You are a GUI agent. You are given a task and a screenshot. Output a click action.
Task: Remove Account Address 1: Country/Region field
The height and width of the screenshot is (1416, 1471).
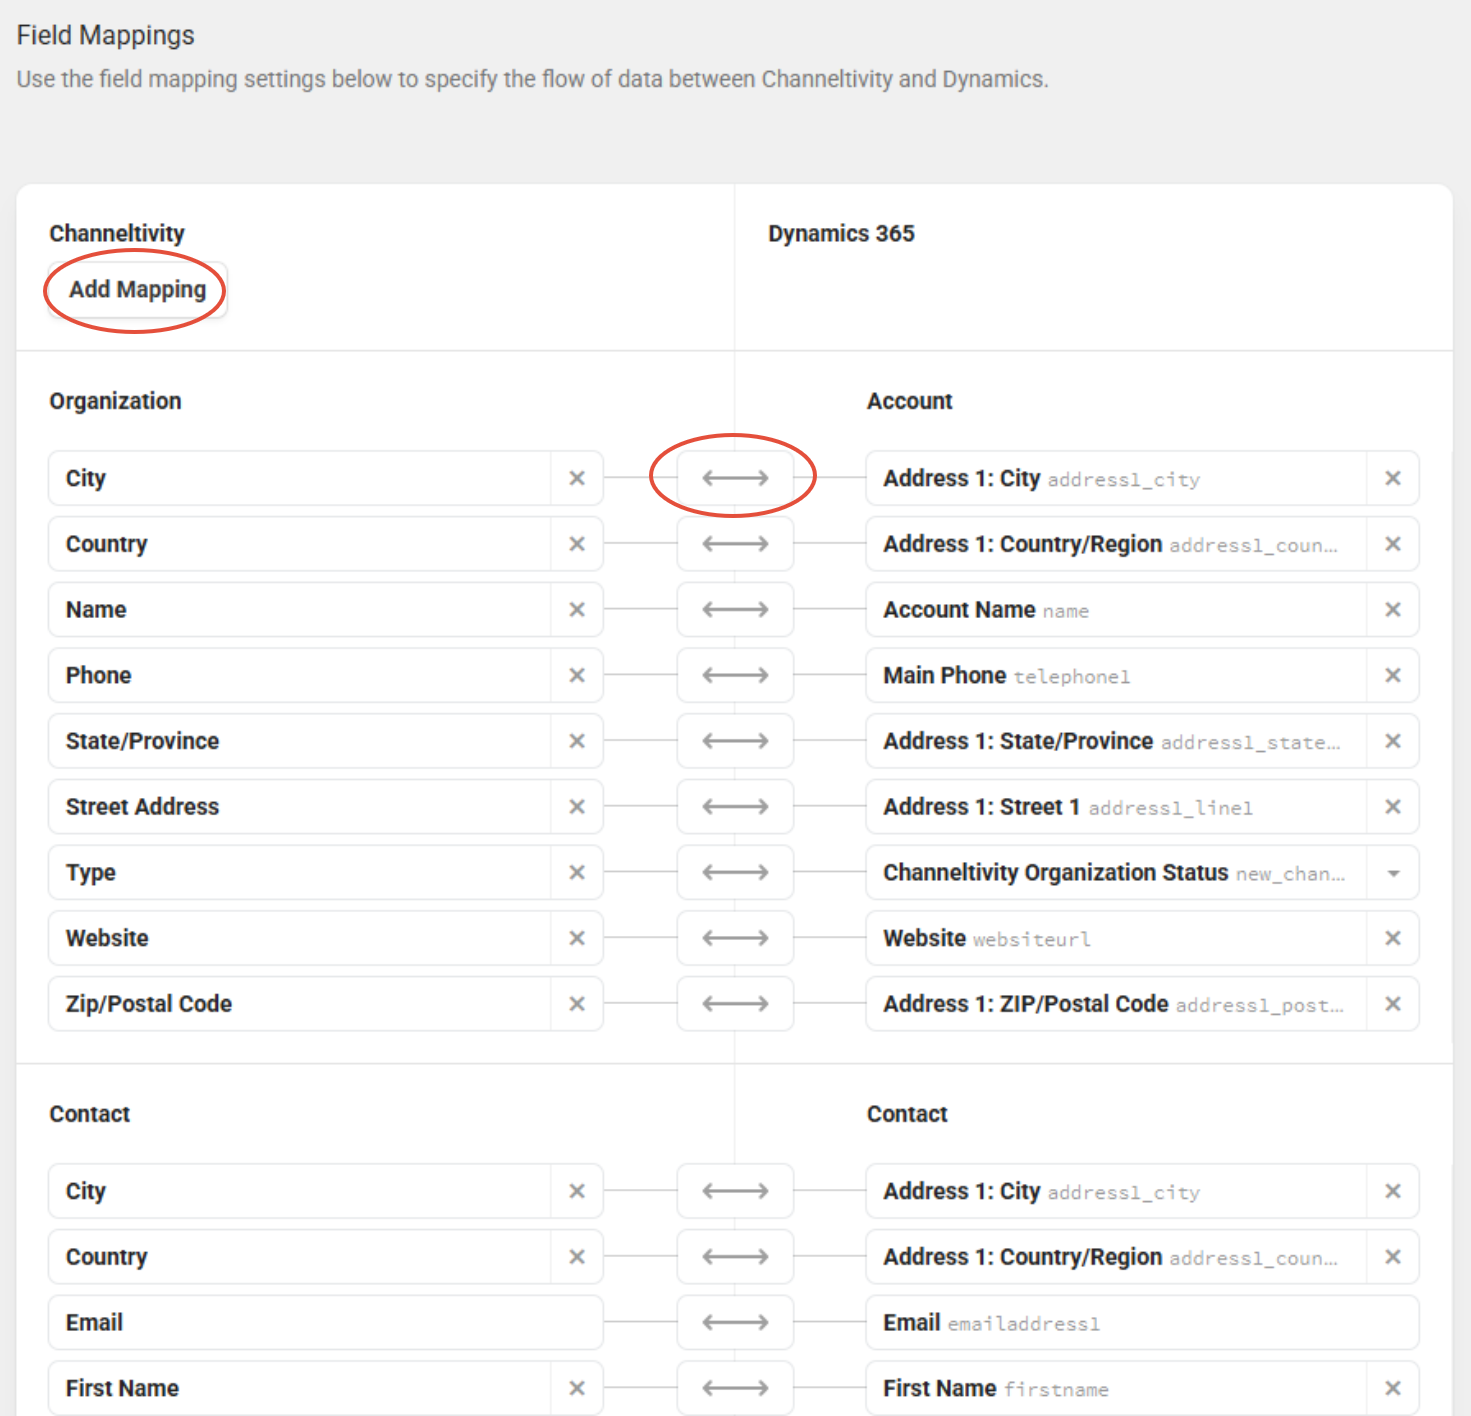tap(1393, 544)
